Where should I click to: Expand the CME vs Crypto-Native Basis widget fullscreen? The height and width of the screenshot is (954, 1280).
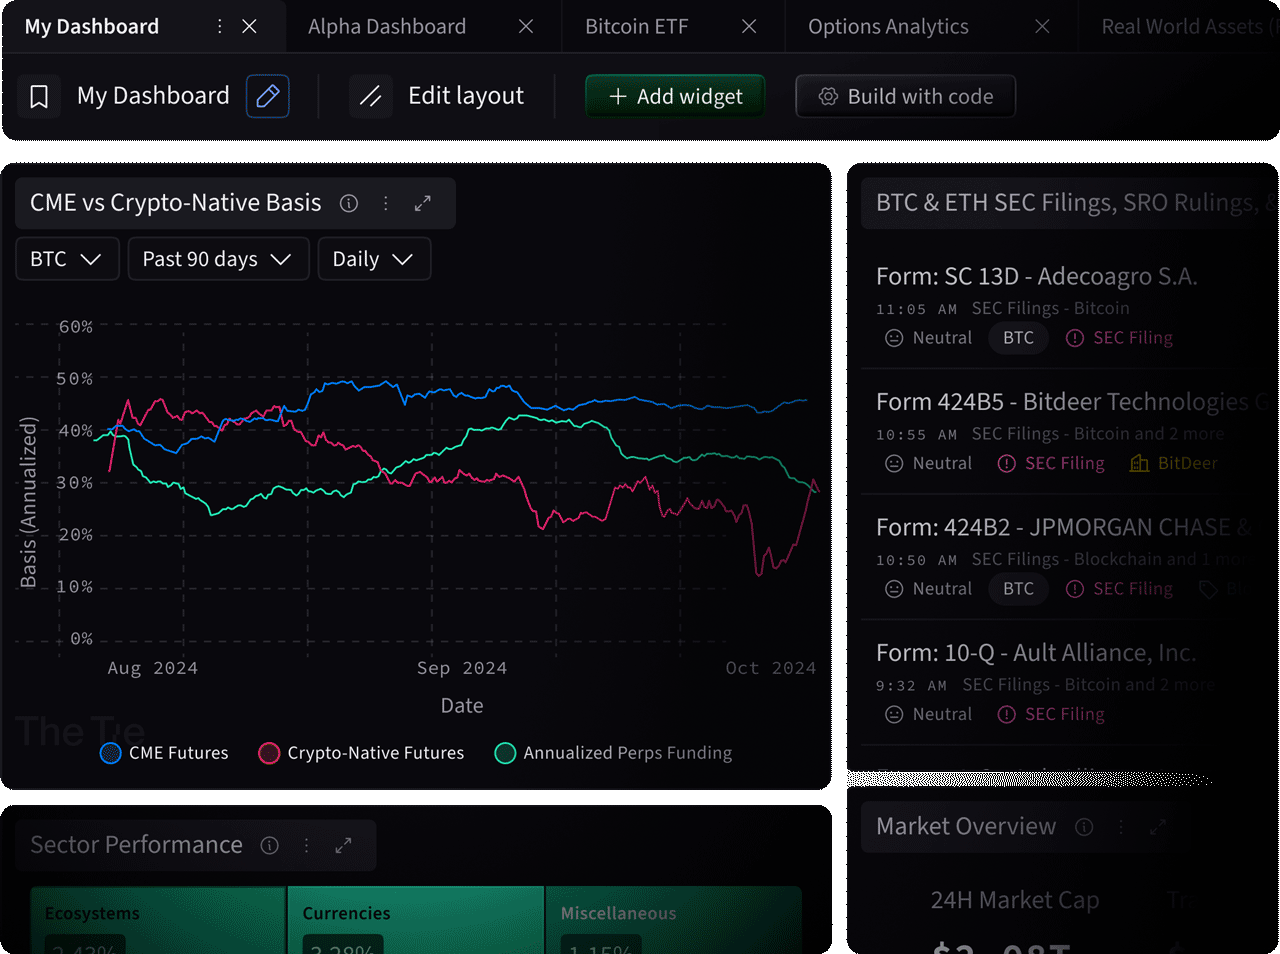[421, 202]
